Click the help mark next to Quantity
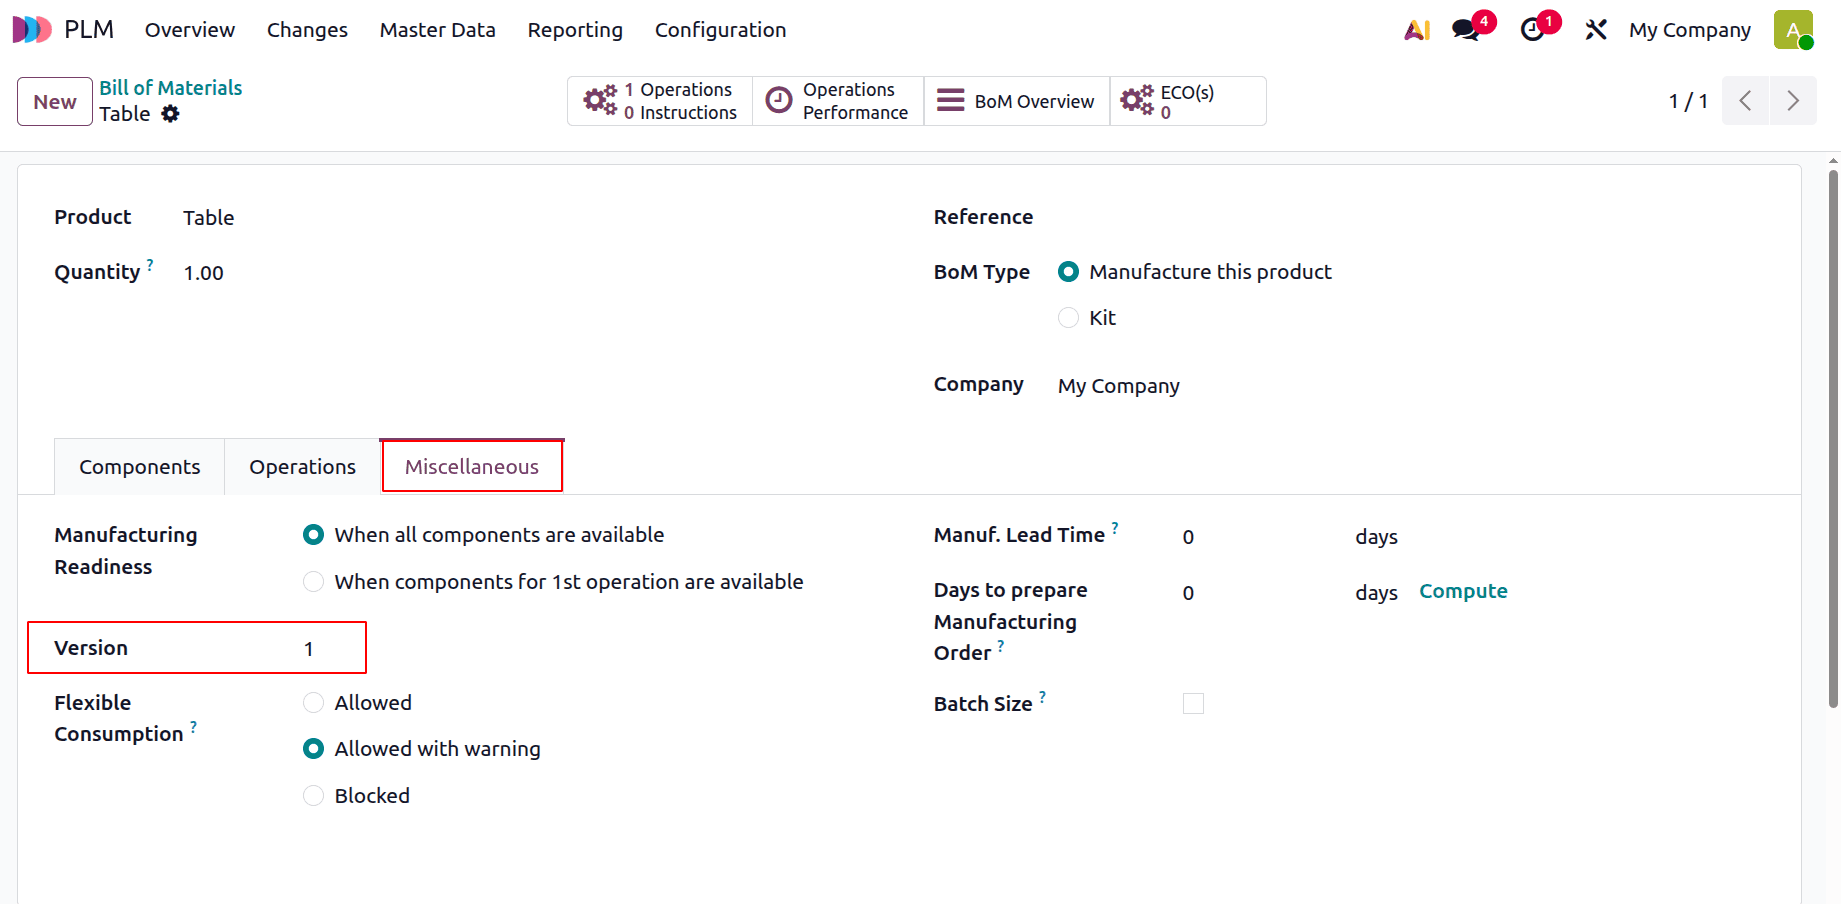This screenshot has width=1841, height=904. pyautogui.click(x=150, y=265)
